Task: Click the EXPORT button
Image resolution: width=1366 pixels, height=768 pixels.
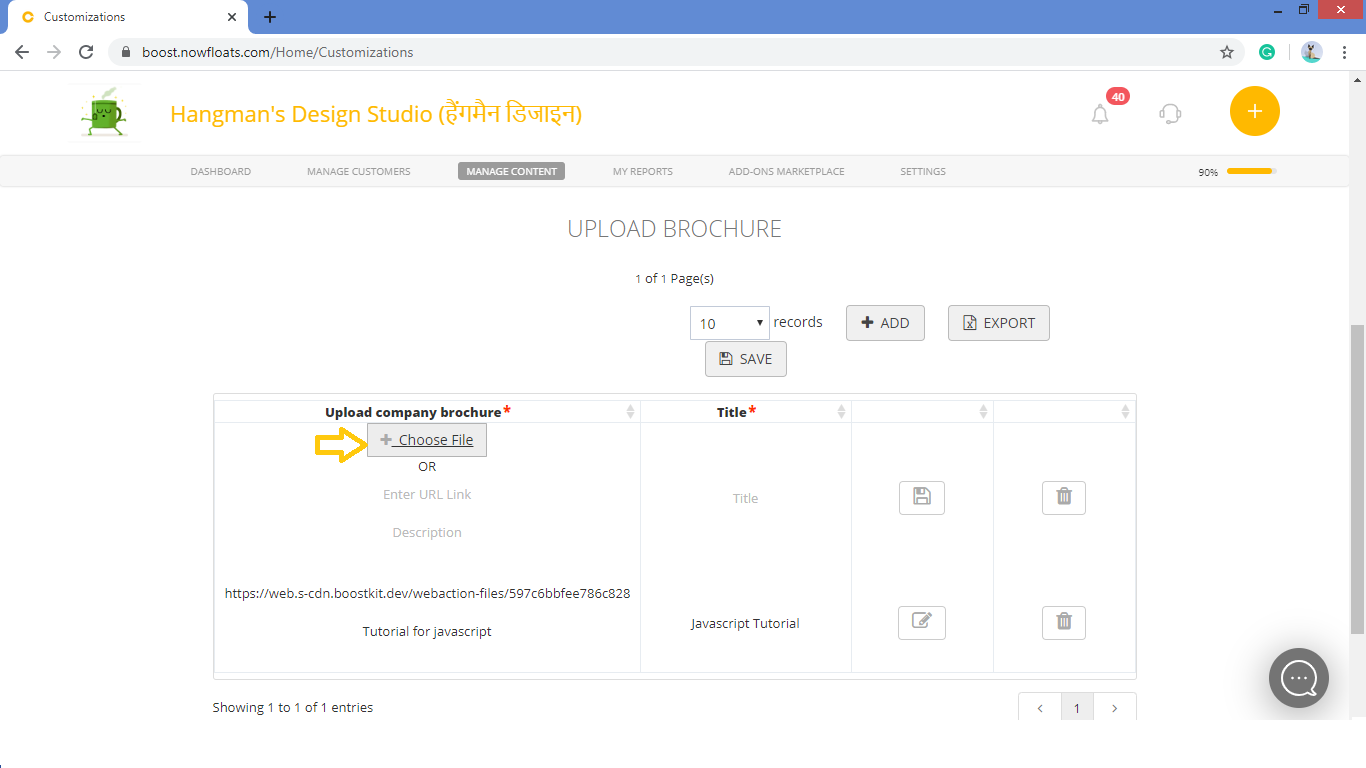Action: coord(999,323)
